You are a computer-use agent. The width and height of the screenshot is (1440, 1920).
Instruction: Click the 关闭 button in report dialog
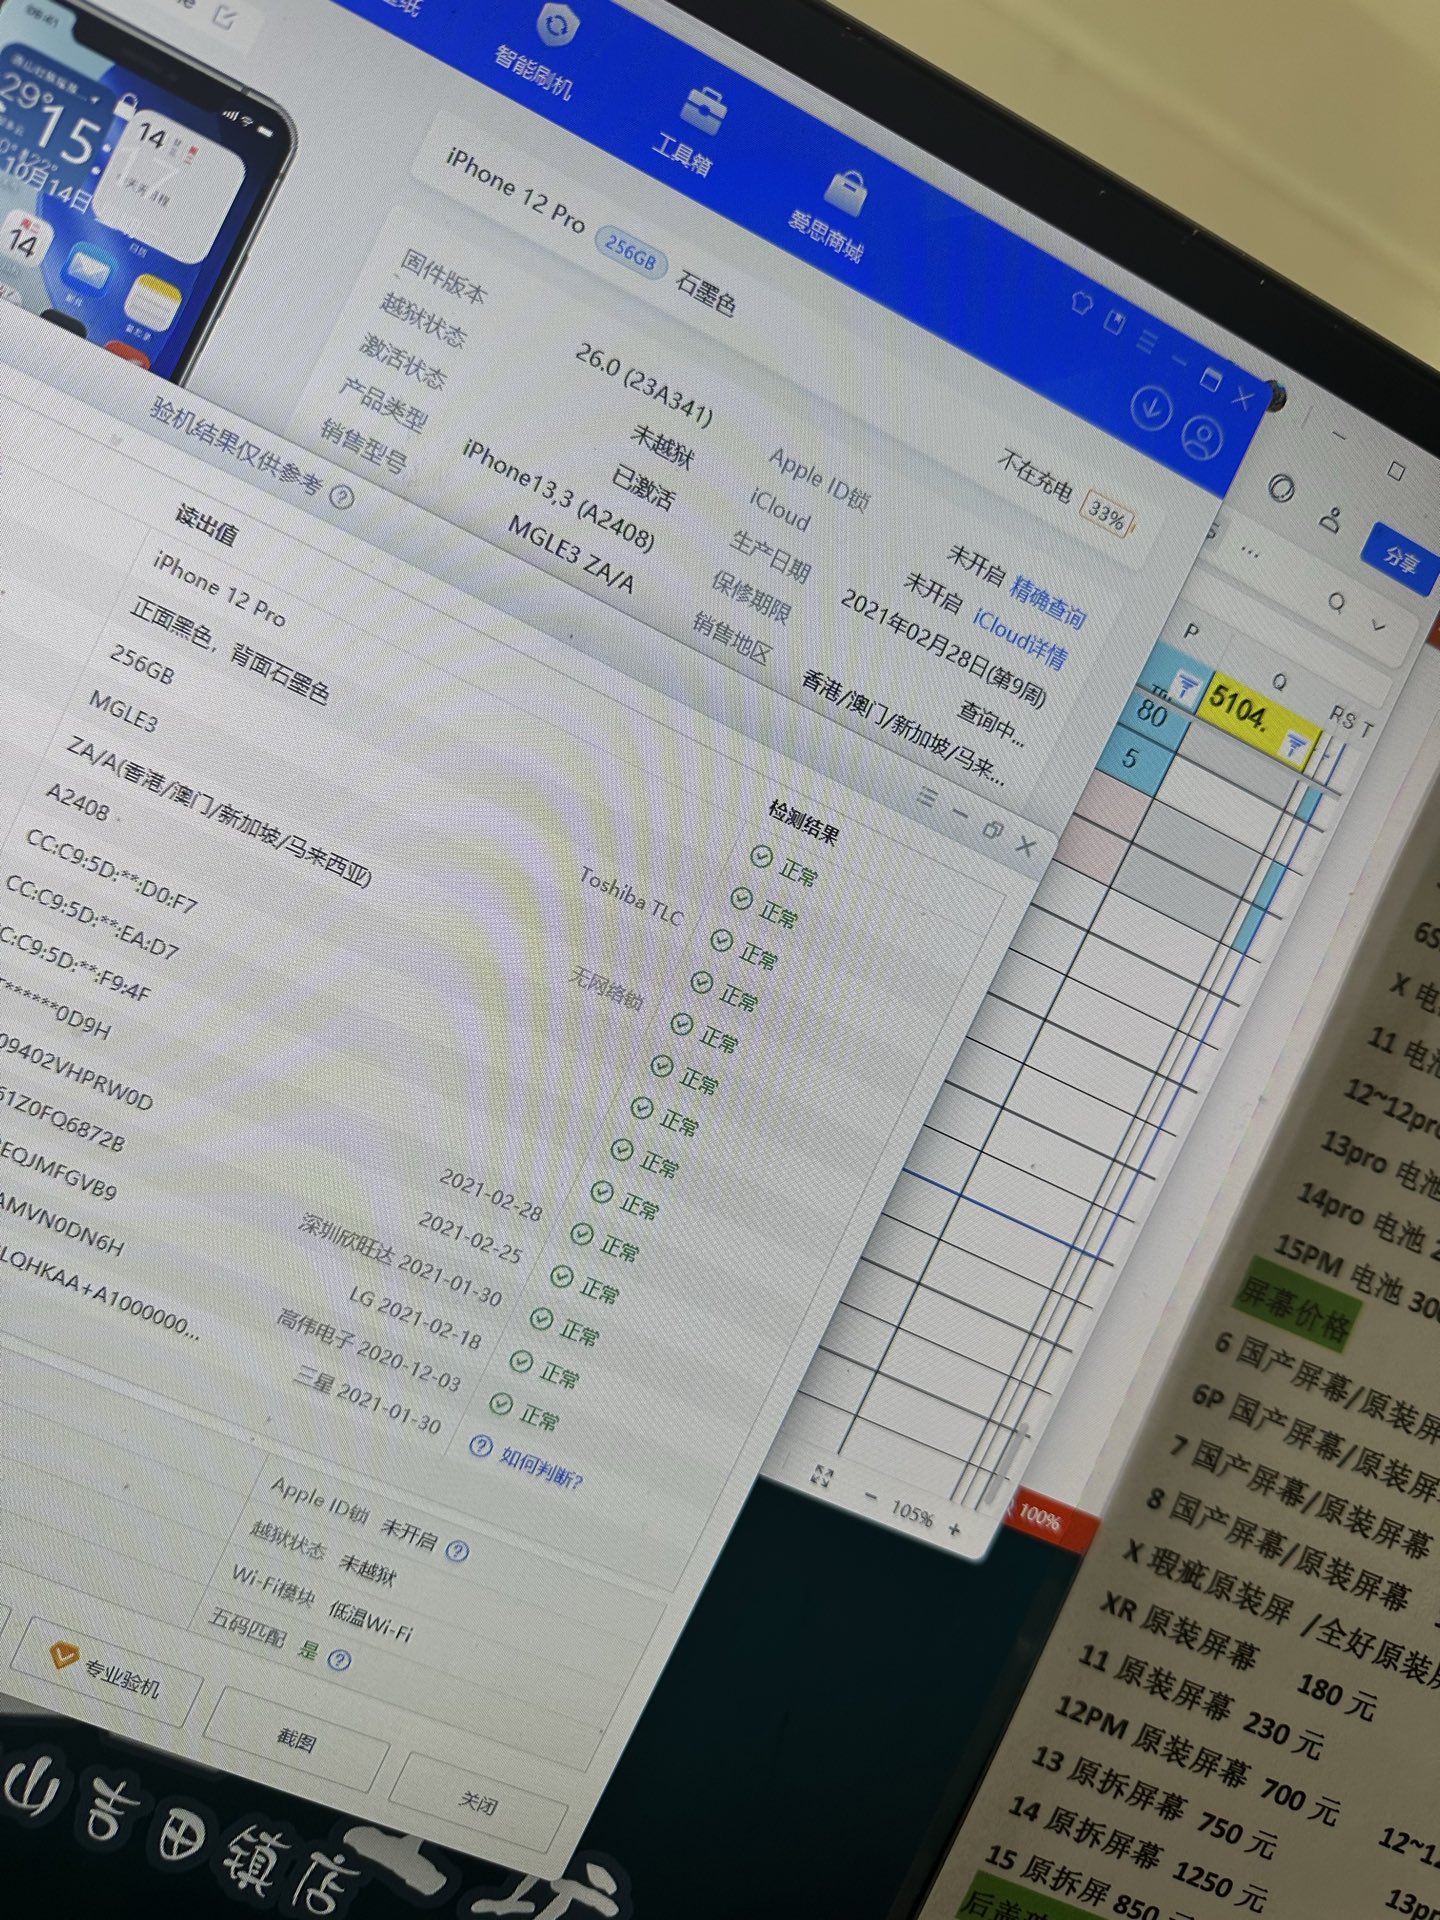click(x=478, y=1801)
